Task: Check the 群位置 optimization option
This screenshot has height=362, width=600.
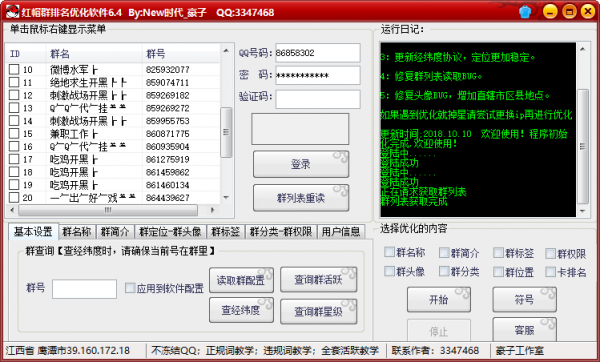Action: pyautogui.click(x=498, y=272)
